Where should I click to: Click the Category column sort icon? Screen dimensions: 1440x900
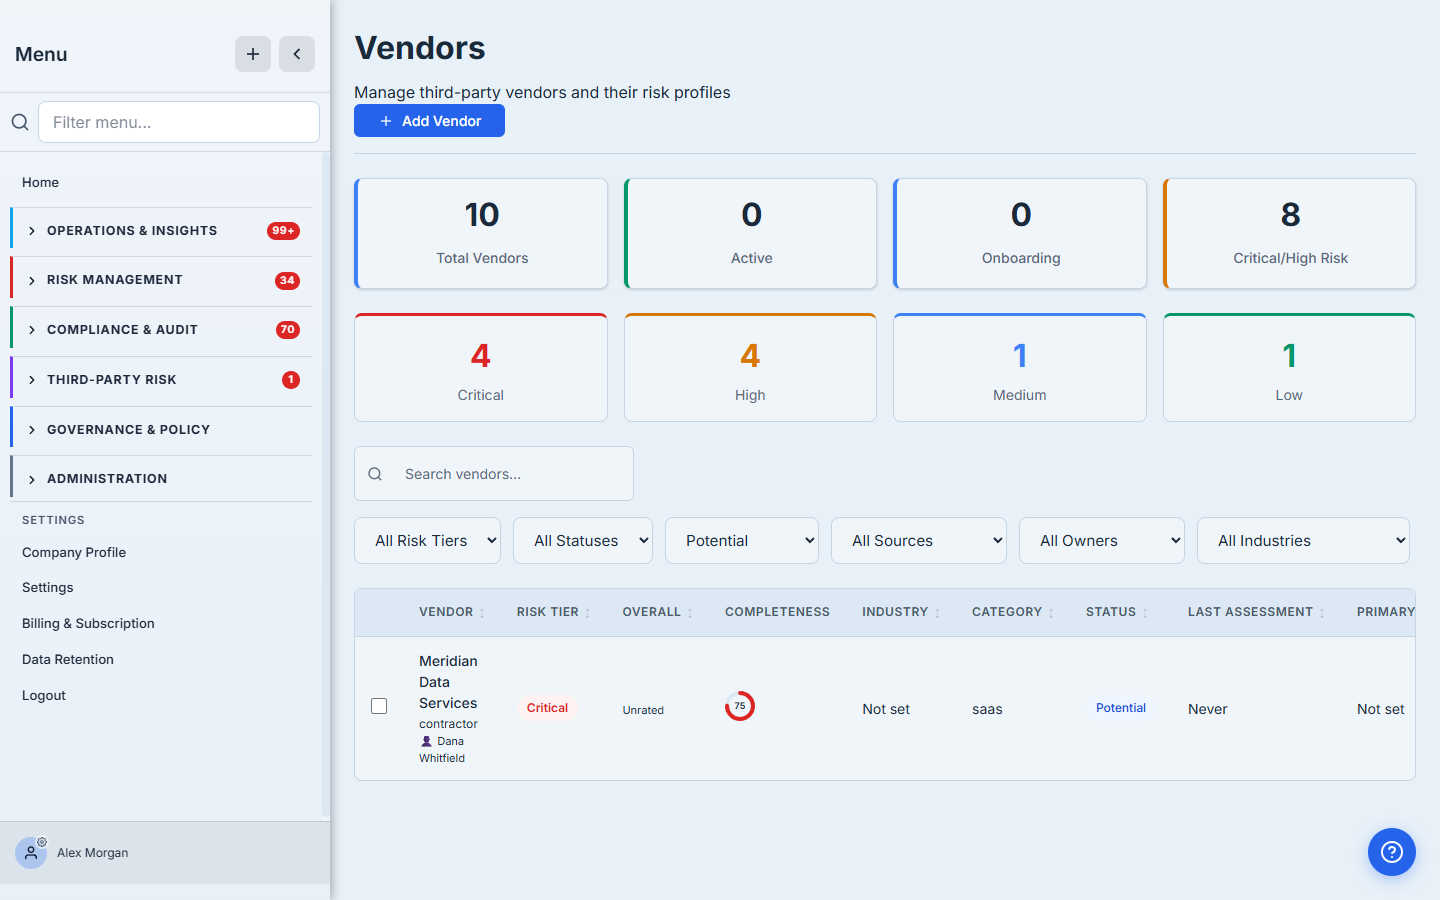[x=1051, y=613]
